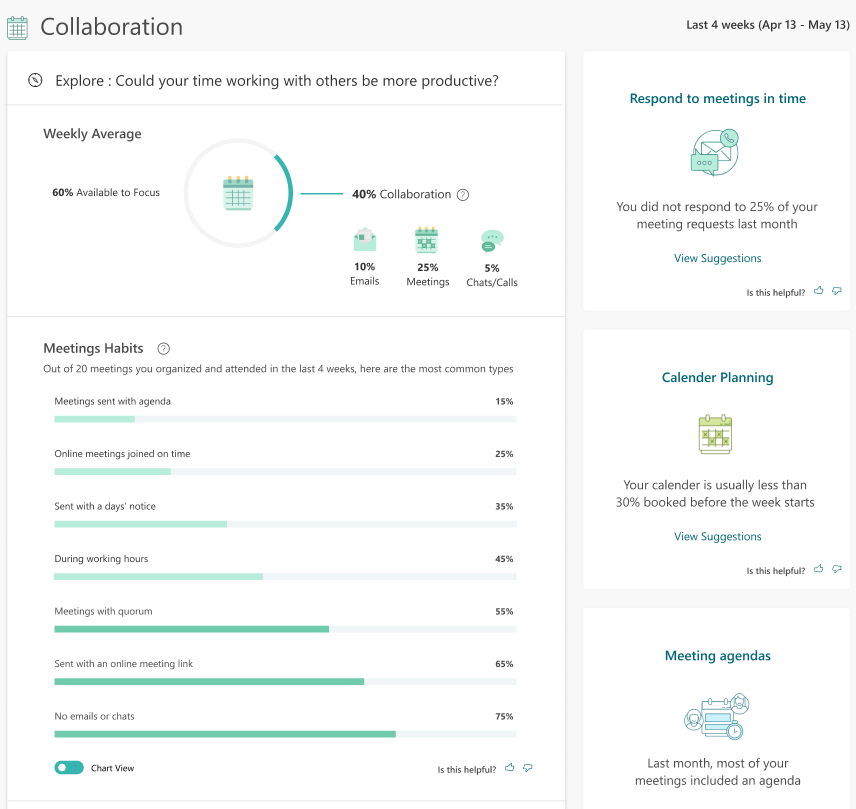Click the compass Explore icon
856x809 pixels.
(x=35, y=80)
